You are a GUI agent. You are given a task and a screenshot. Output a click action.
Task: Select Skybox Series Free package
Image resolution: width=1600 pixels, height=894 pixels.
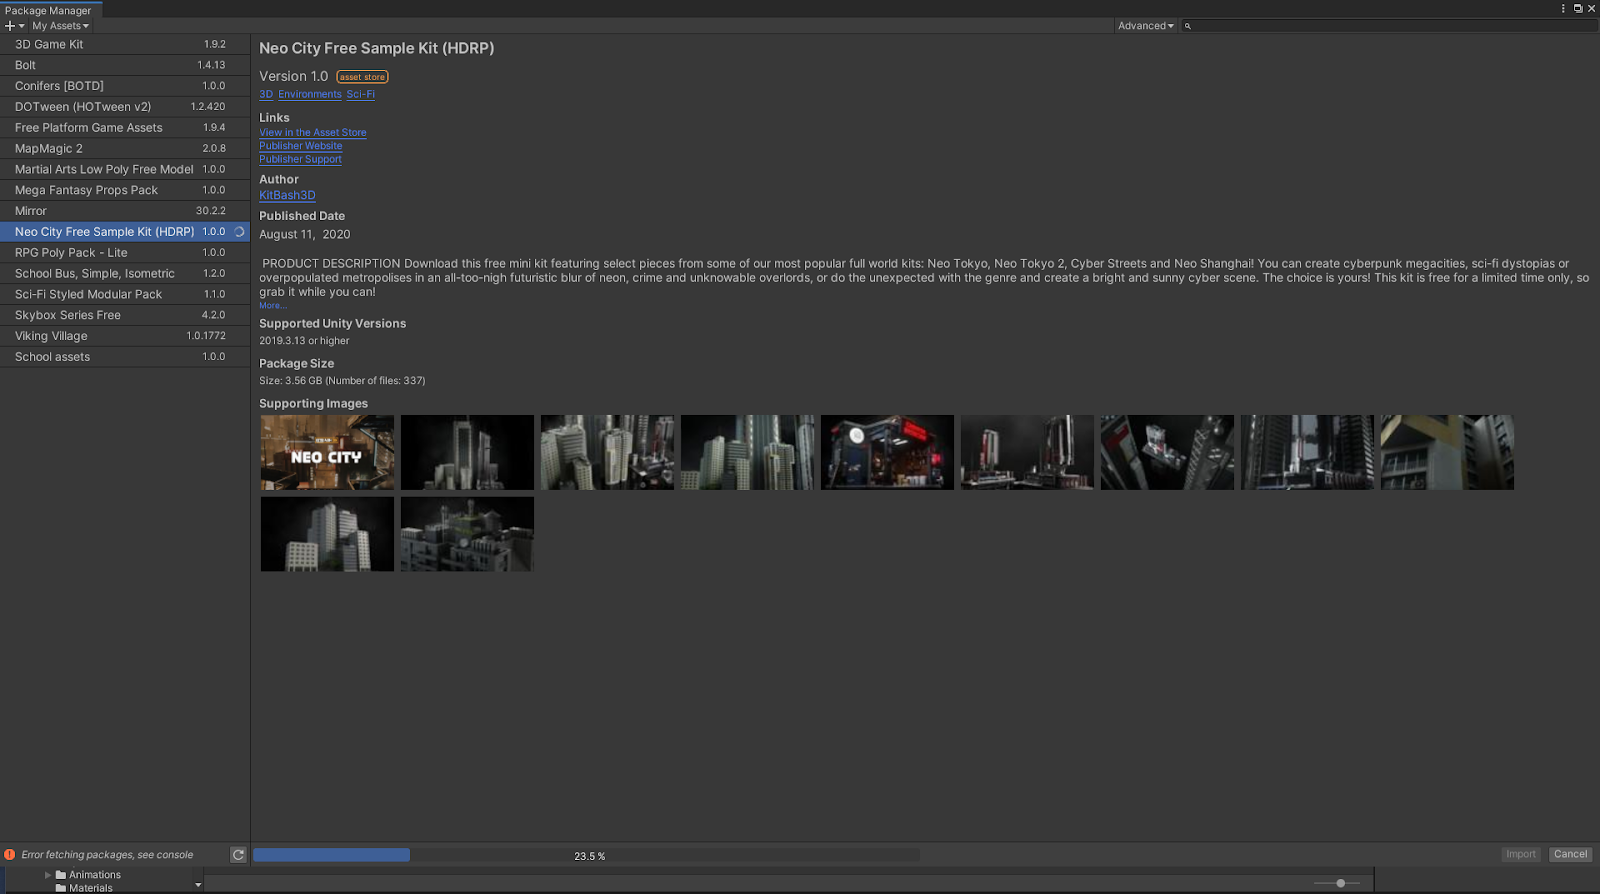[x=125, y=315]
